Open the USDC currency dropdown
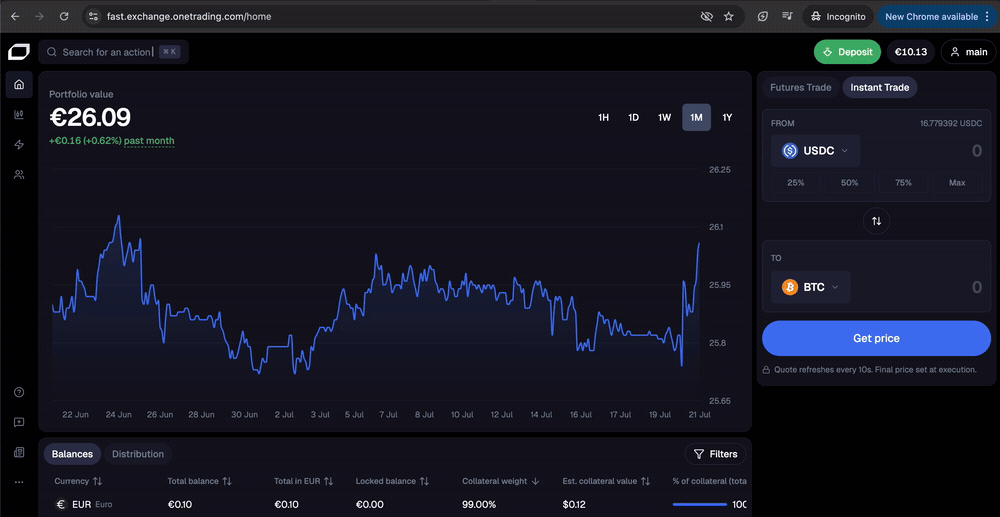The image size is (1000, 517). [815, 151]
